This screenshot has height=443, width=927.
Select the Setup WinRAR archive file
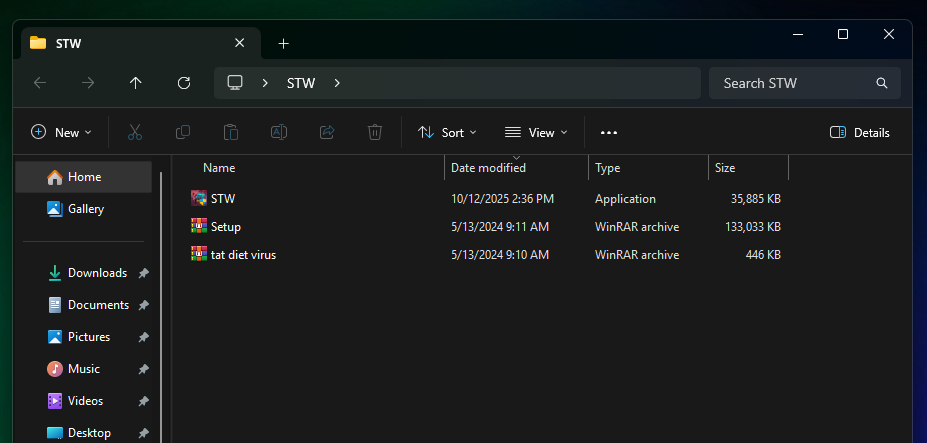tap(226, 227)
